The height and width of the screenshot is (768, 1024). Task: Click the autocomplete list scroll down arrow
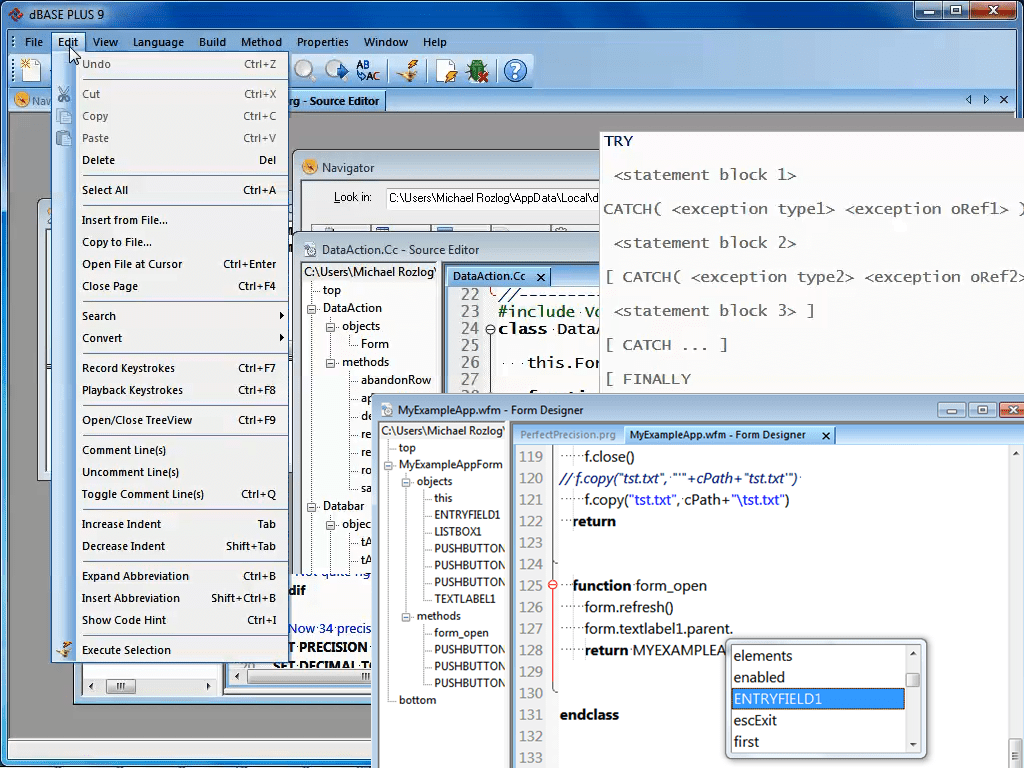tap(913, 744)
